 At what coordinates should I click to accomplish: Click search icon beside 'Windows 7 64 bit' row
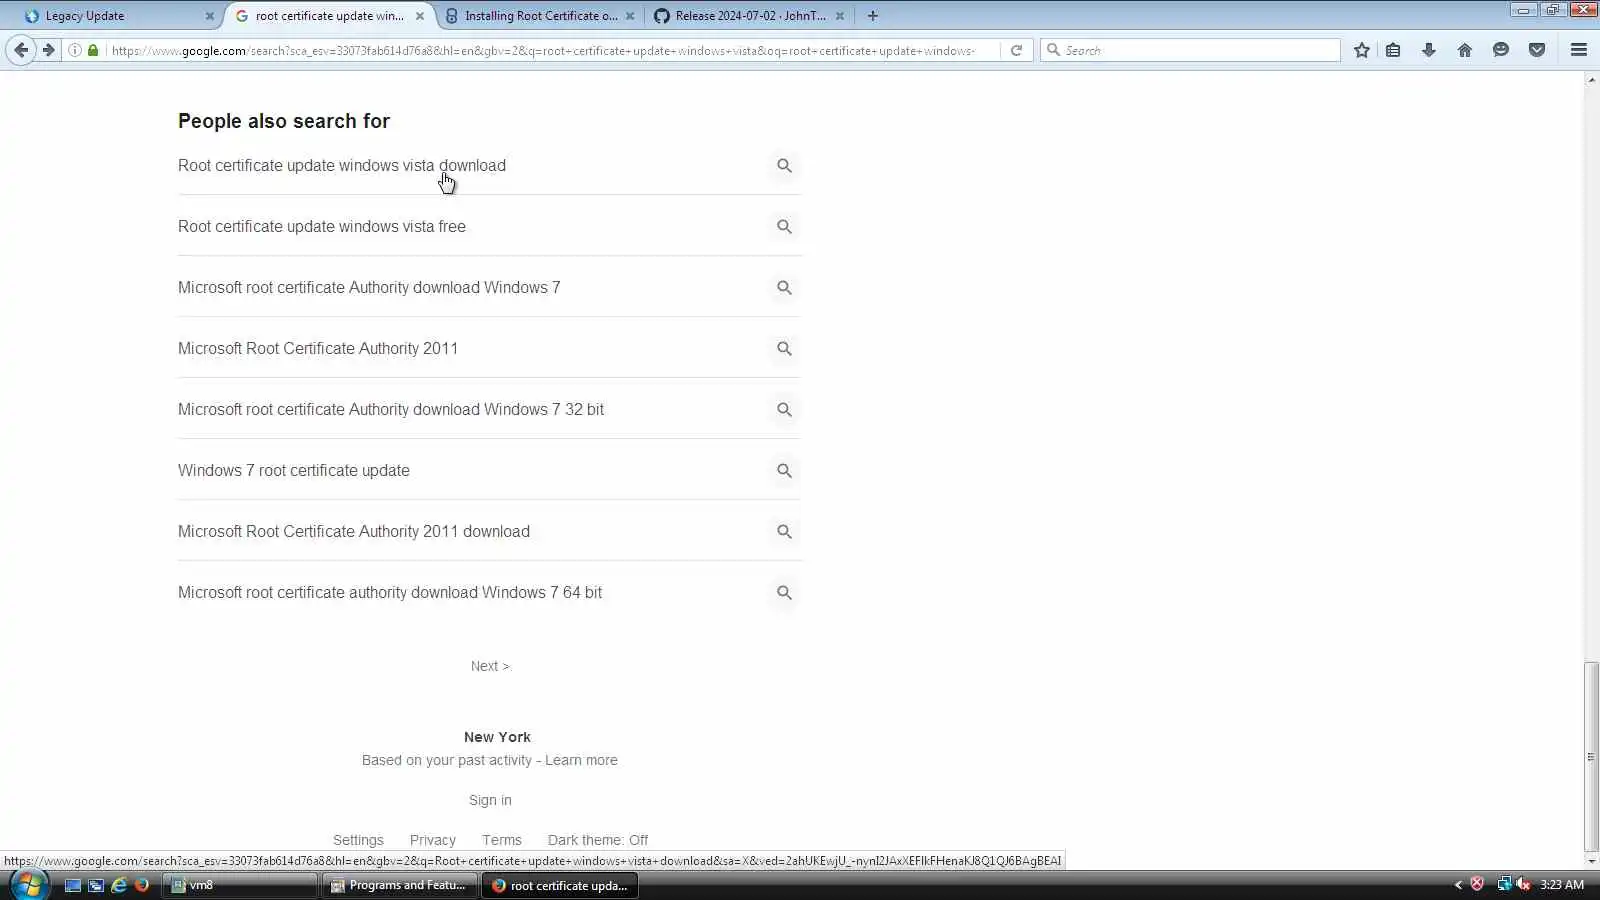pyautogui.click(x=785, y=593)
